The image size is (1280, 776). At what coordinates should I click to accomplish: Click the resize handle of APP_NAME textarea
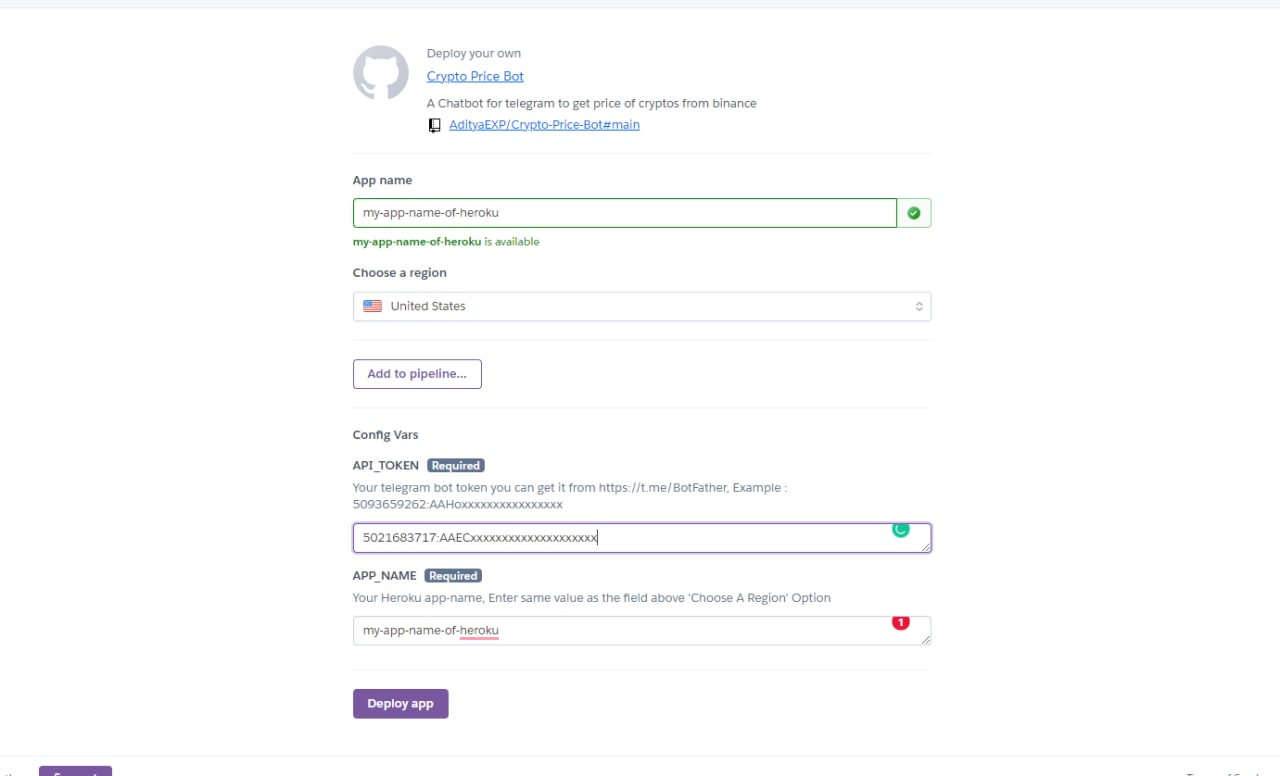[x=927, y=641]
